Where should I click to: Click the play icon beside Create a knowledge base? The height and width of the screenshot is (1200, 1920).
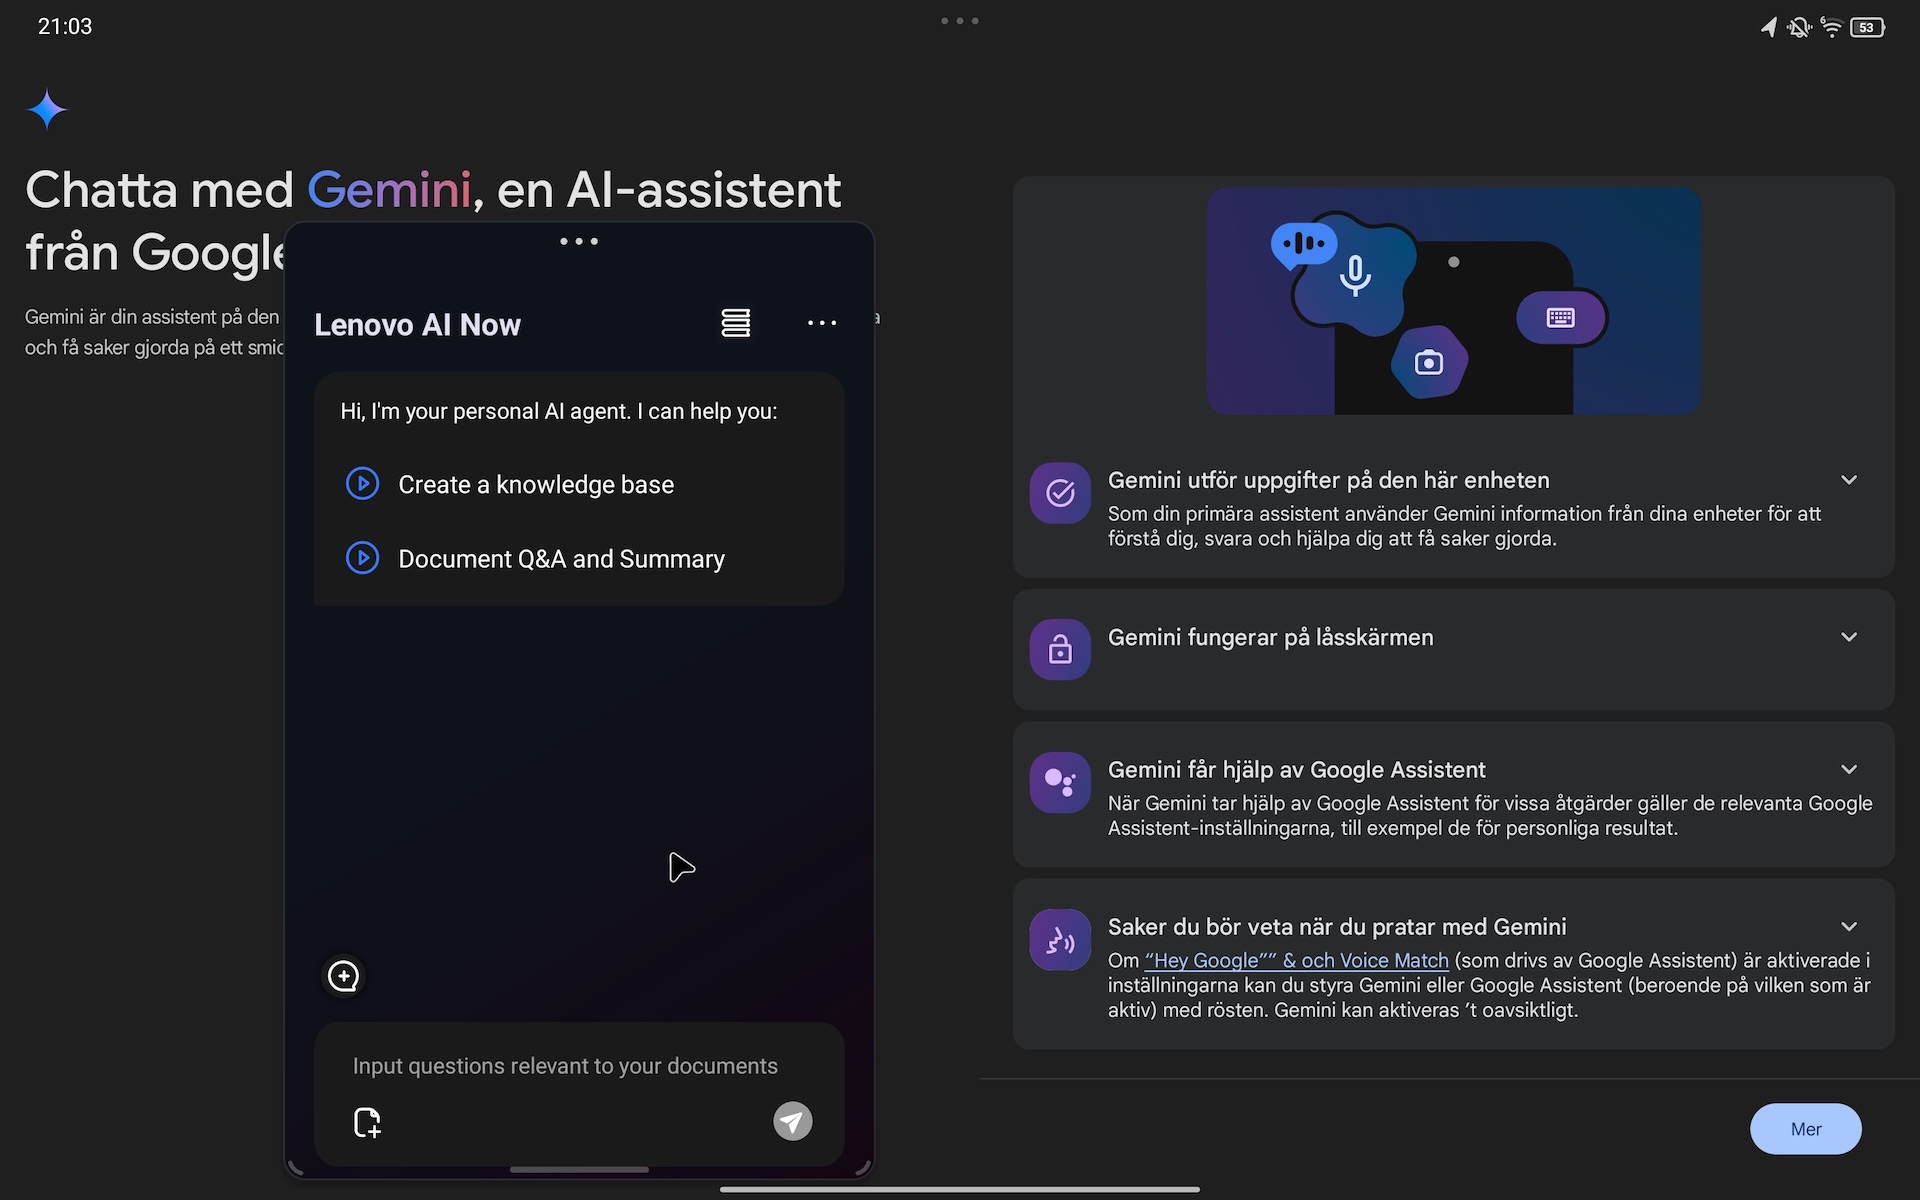click(362, 484)
